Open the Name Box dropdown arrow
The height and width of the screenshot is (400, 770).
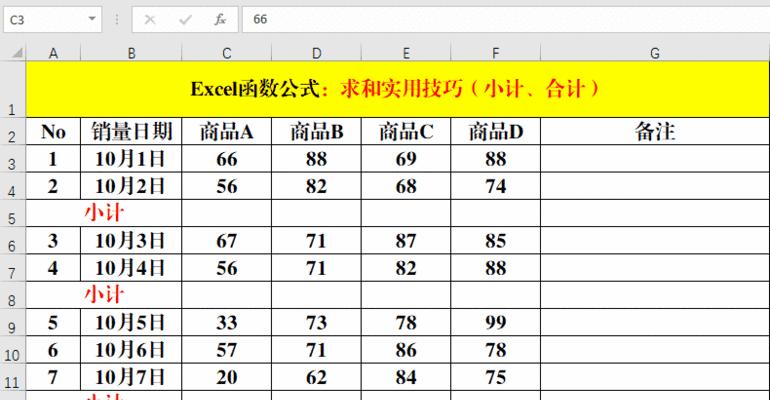pyautogui.click(x=92, y=19)
